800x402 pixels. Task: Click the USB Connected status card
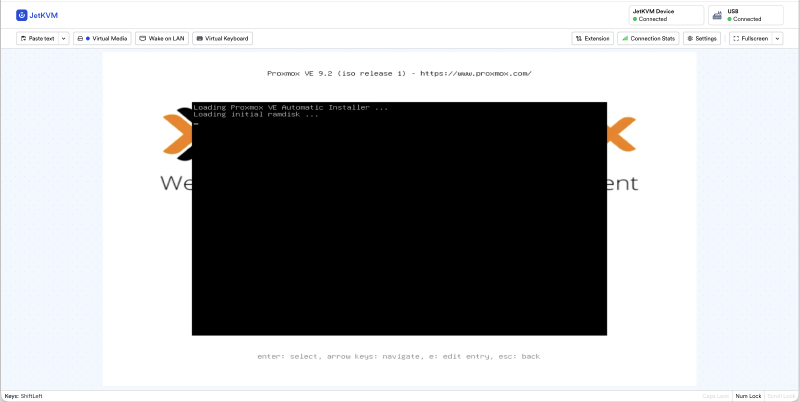[745, 15]
